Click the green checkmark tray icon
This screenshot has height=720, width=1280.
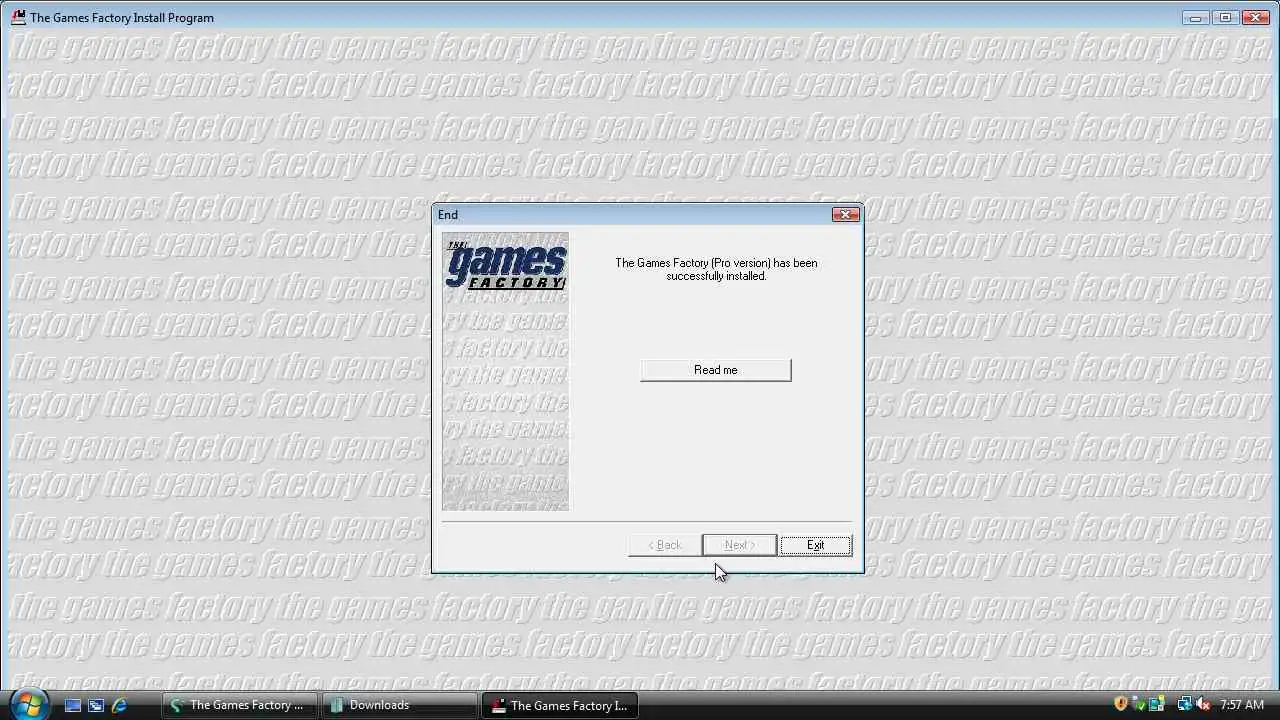[1140, 705]
